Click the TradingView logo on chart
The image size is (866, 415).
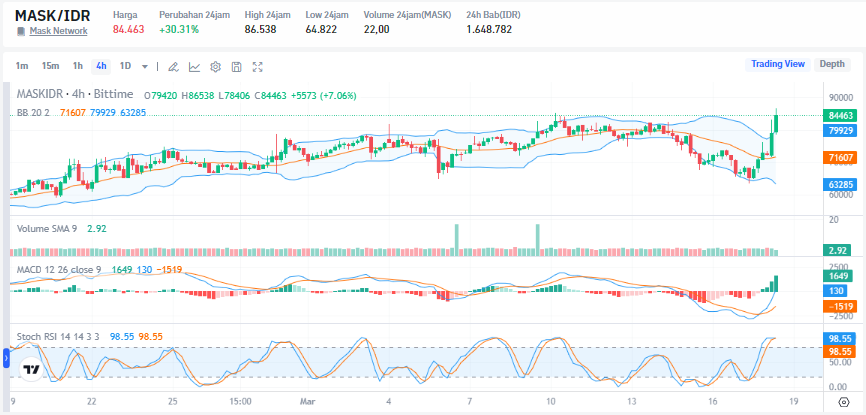click(31, 370)
